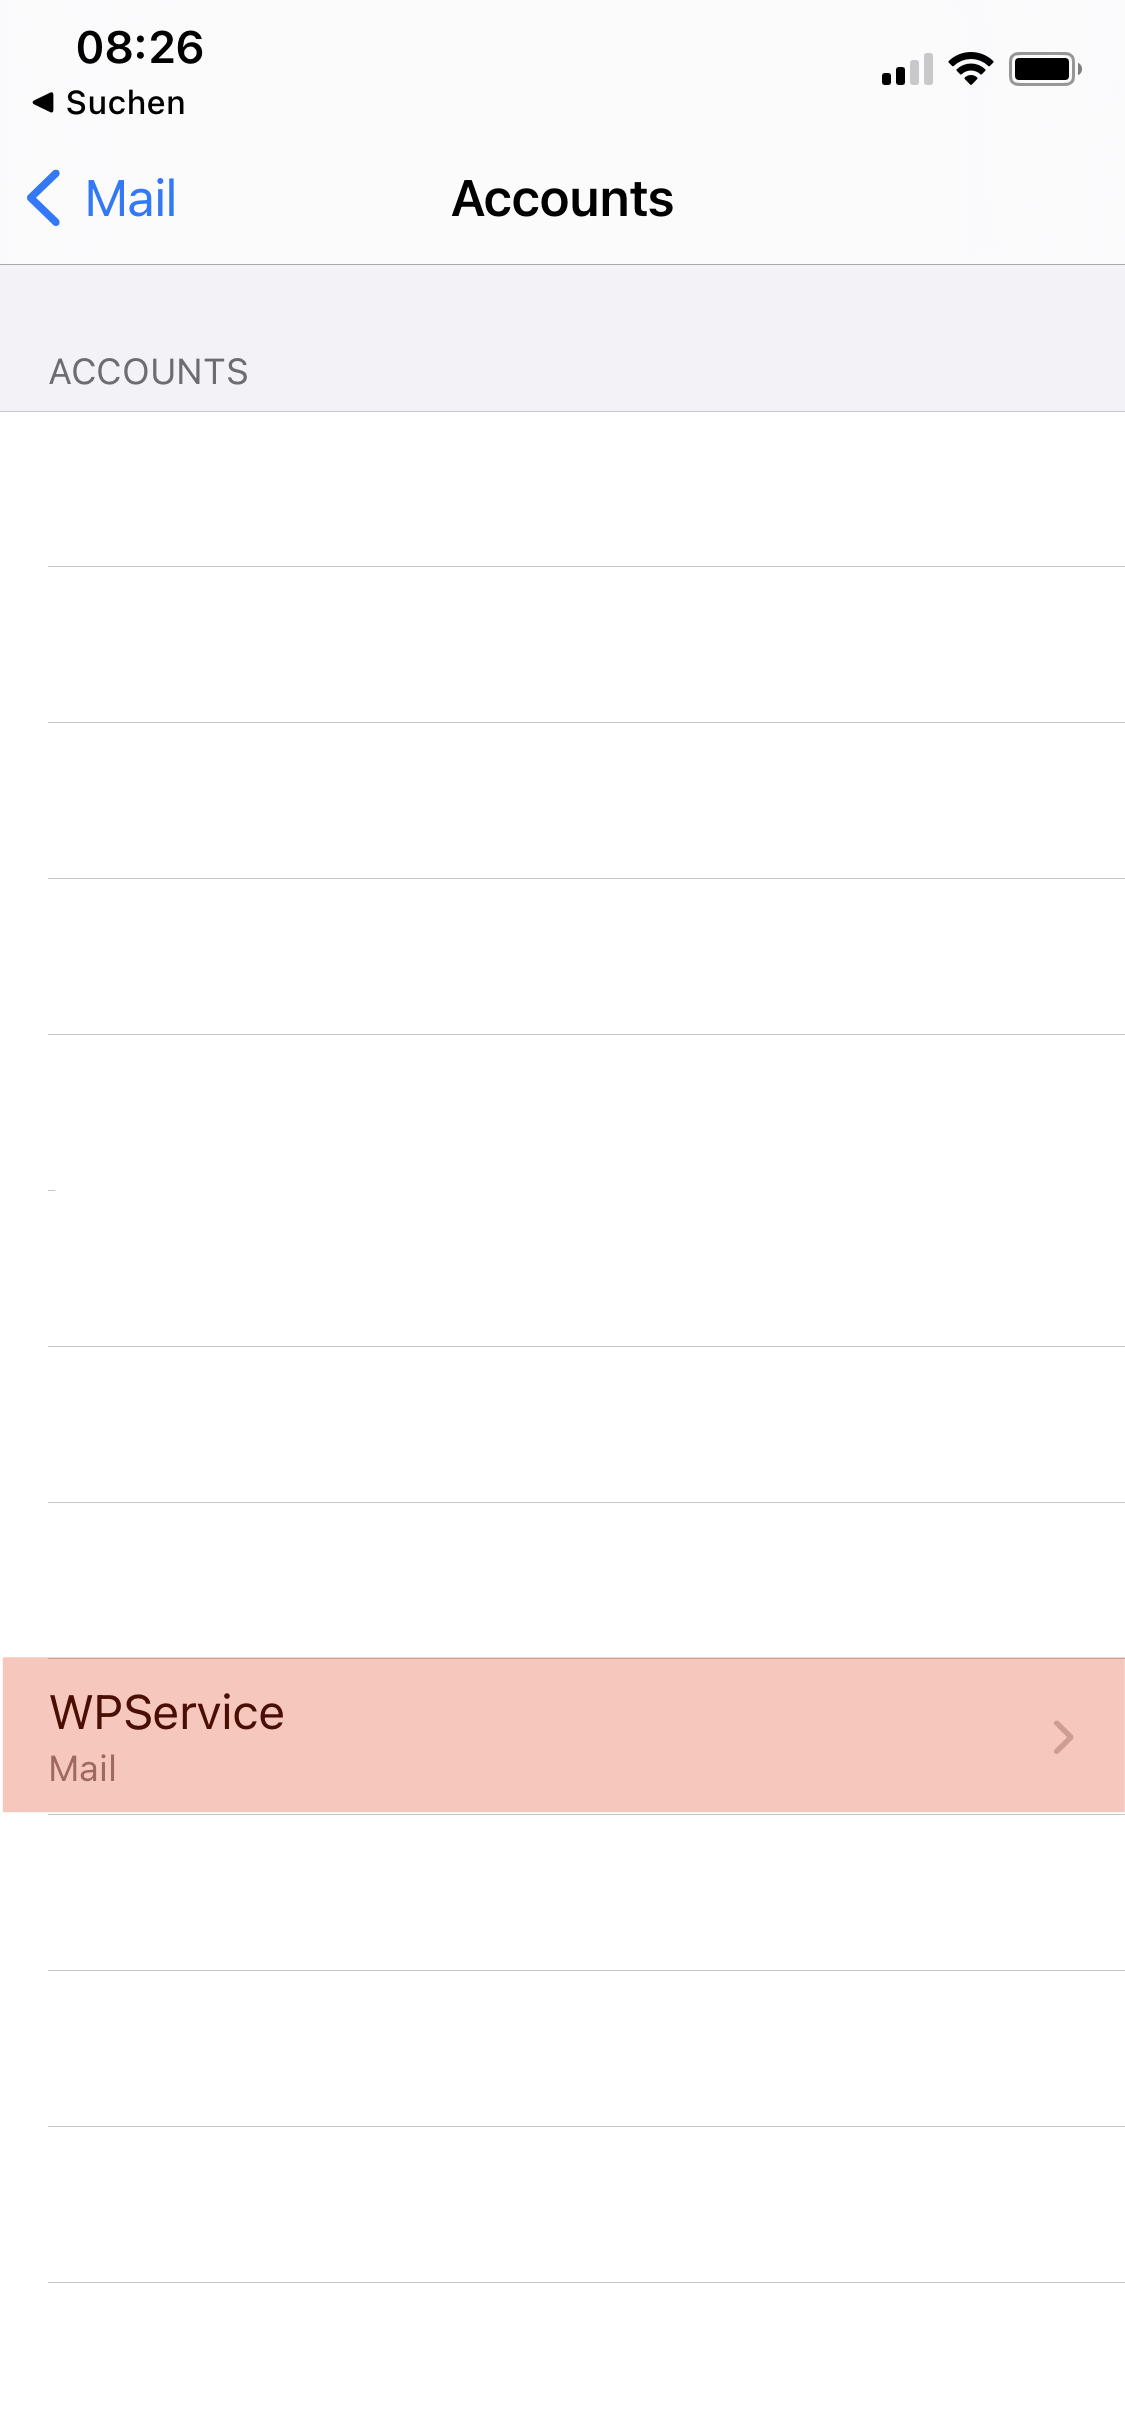Tap the 08:26 status bar clock

(140, 47)
